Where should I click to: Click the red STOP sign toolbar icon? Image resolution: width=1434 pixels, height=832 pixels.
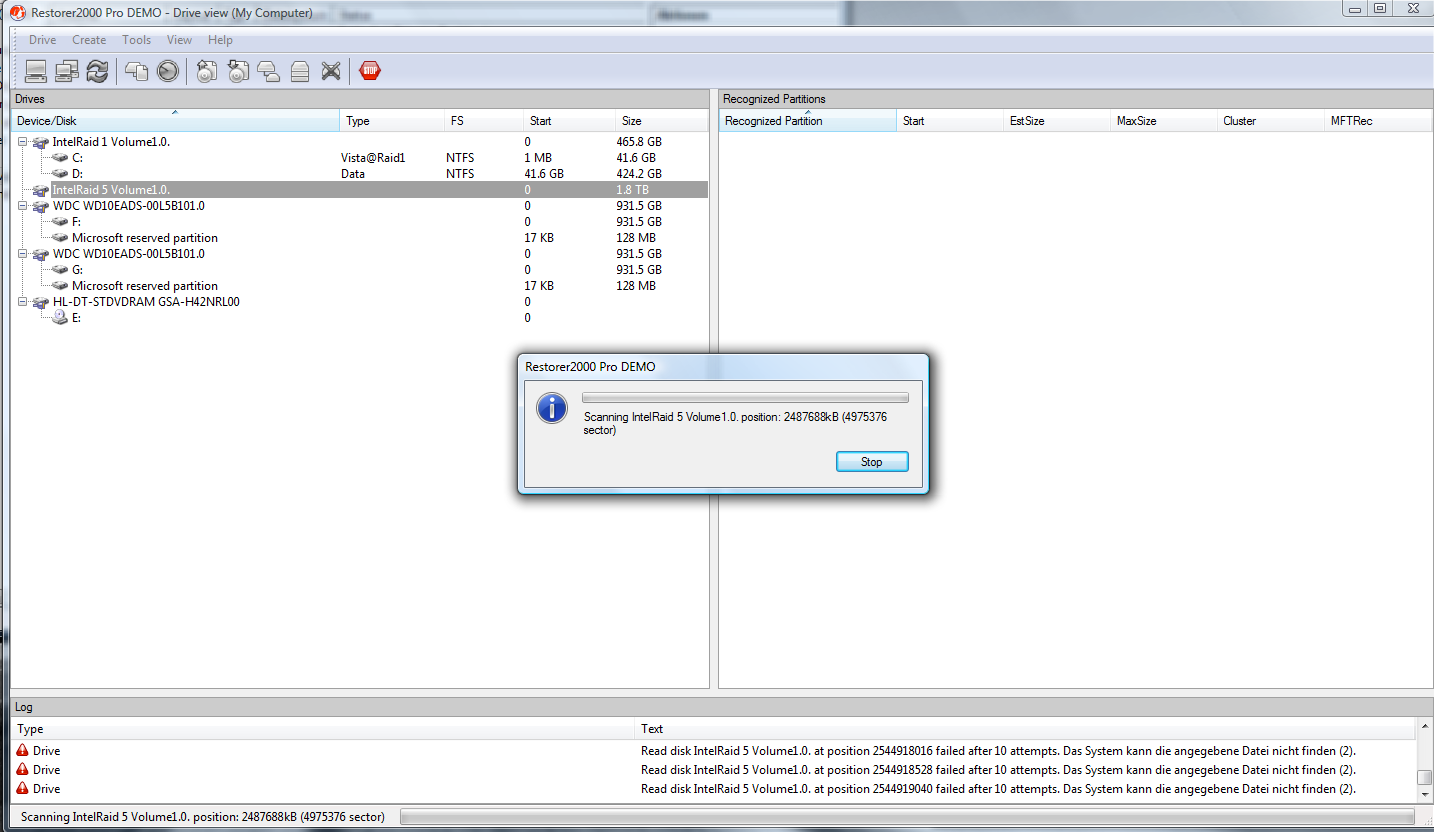370,71
